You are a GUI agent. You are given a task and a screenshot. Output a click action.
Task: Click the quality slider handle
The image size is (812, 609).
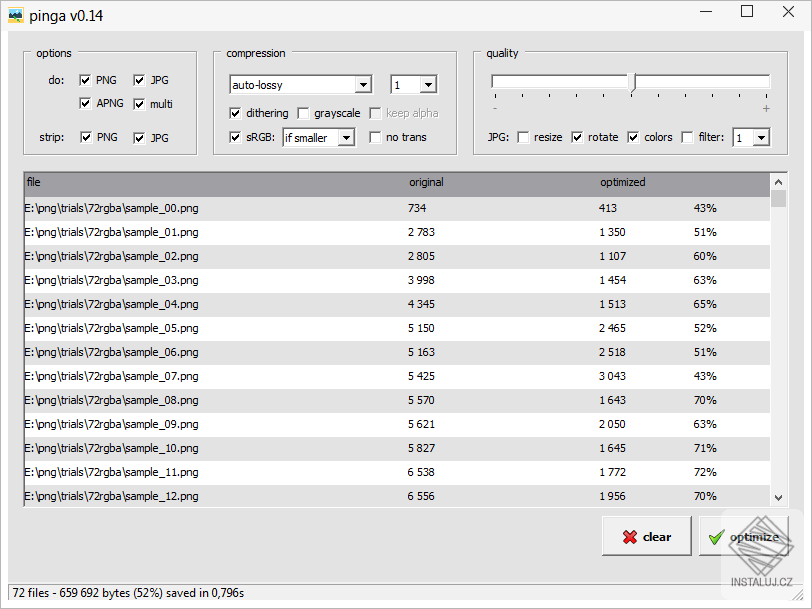[x=632, y=83]
